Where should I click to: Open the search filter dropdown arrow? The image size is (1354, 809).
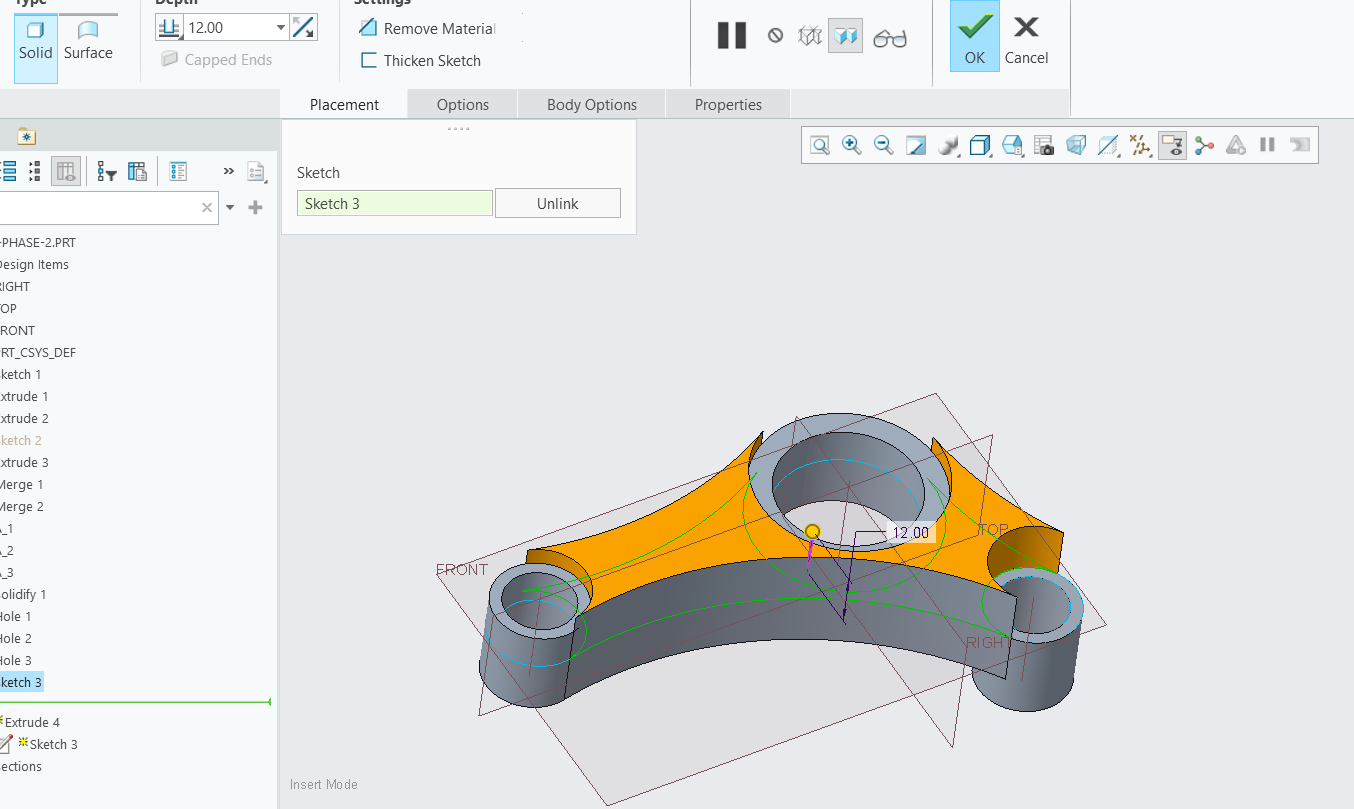pos(230,207)
